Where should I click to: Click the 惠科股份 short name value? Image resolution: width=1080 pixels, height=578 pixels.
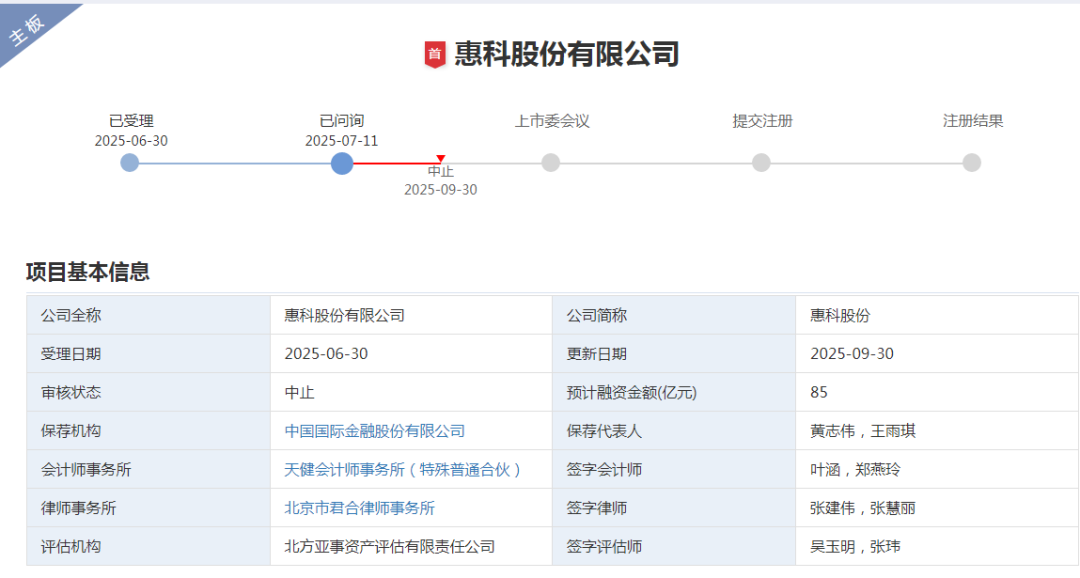coord(840,316)
